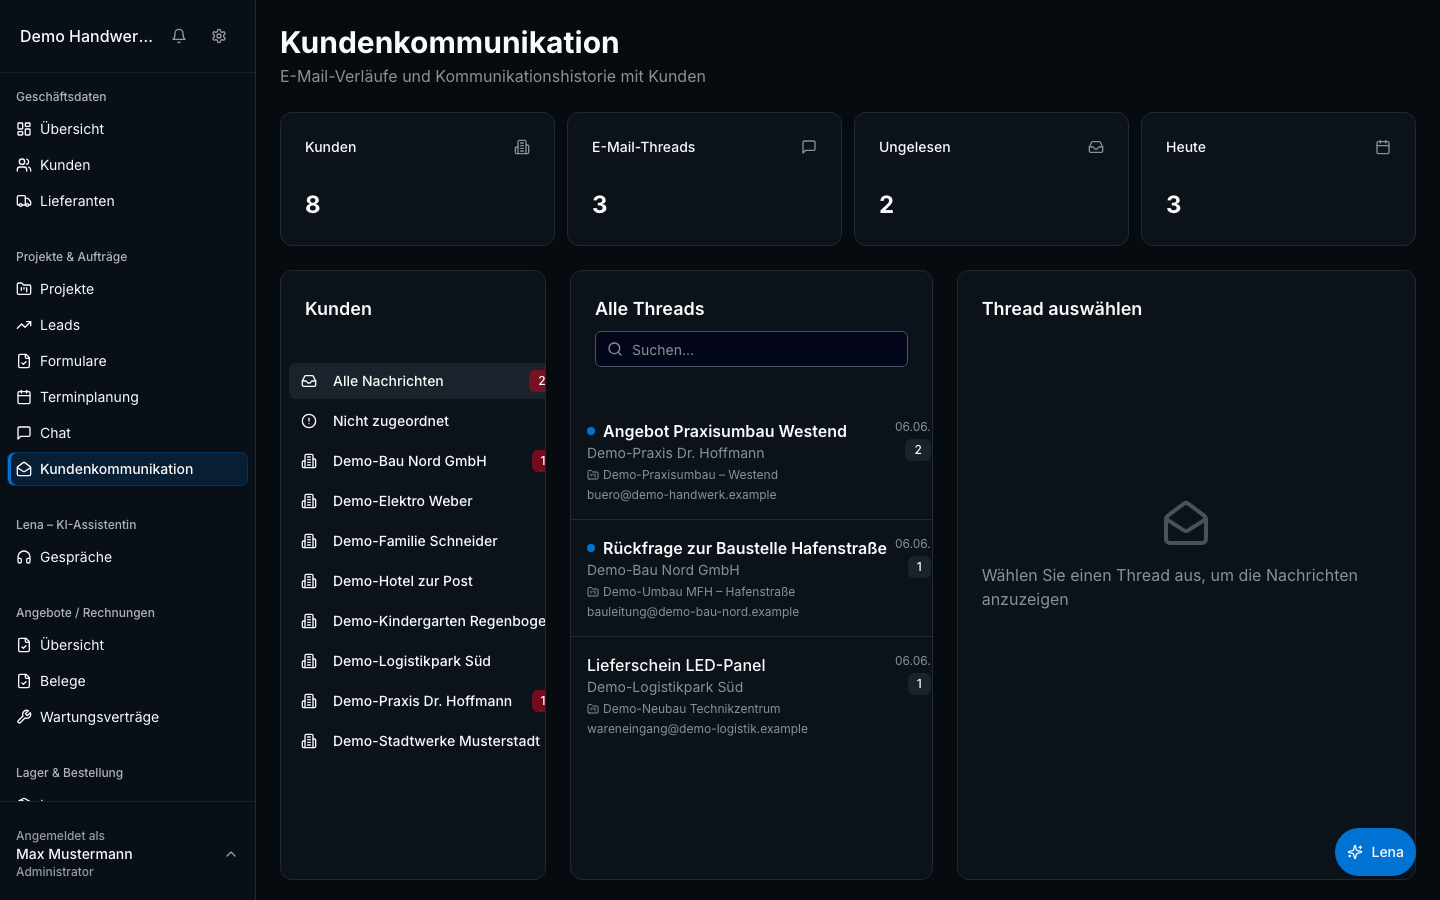
Task: Expand the Max Mustermann account menu
Action: tap(128, 853)
